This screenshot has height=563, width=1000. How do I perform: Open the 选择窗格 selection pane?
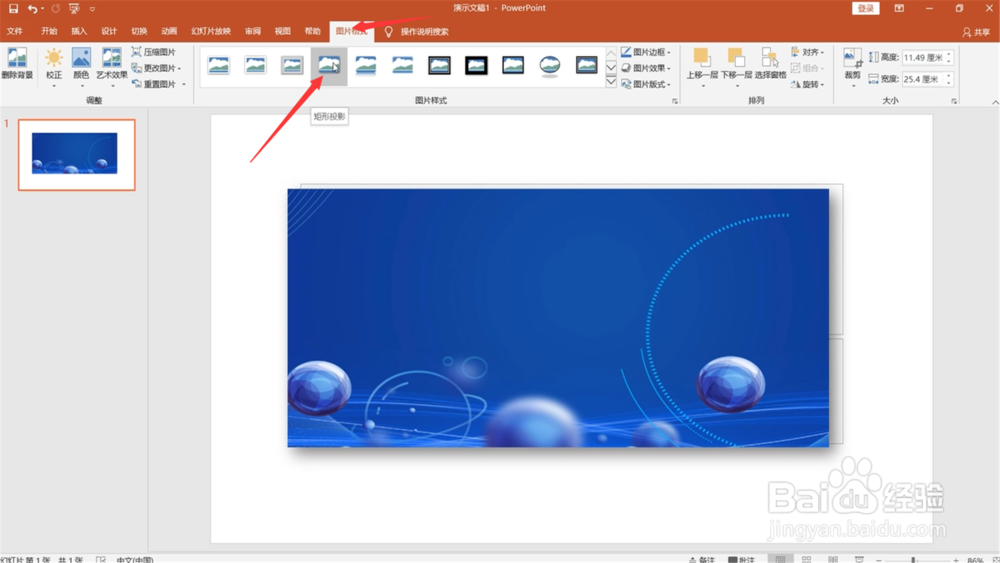(x=770, y=64)
